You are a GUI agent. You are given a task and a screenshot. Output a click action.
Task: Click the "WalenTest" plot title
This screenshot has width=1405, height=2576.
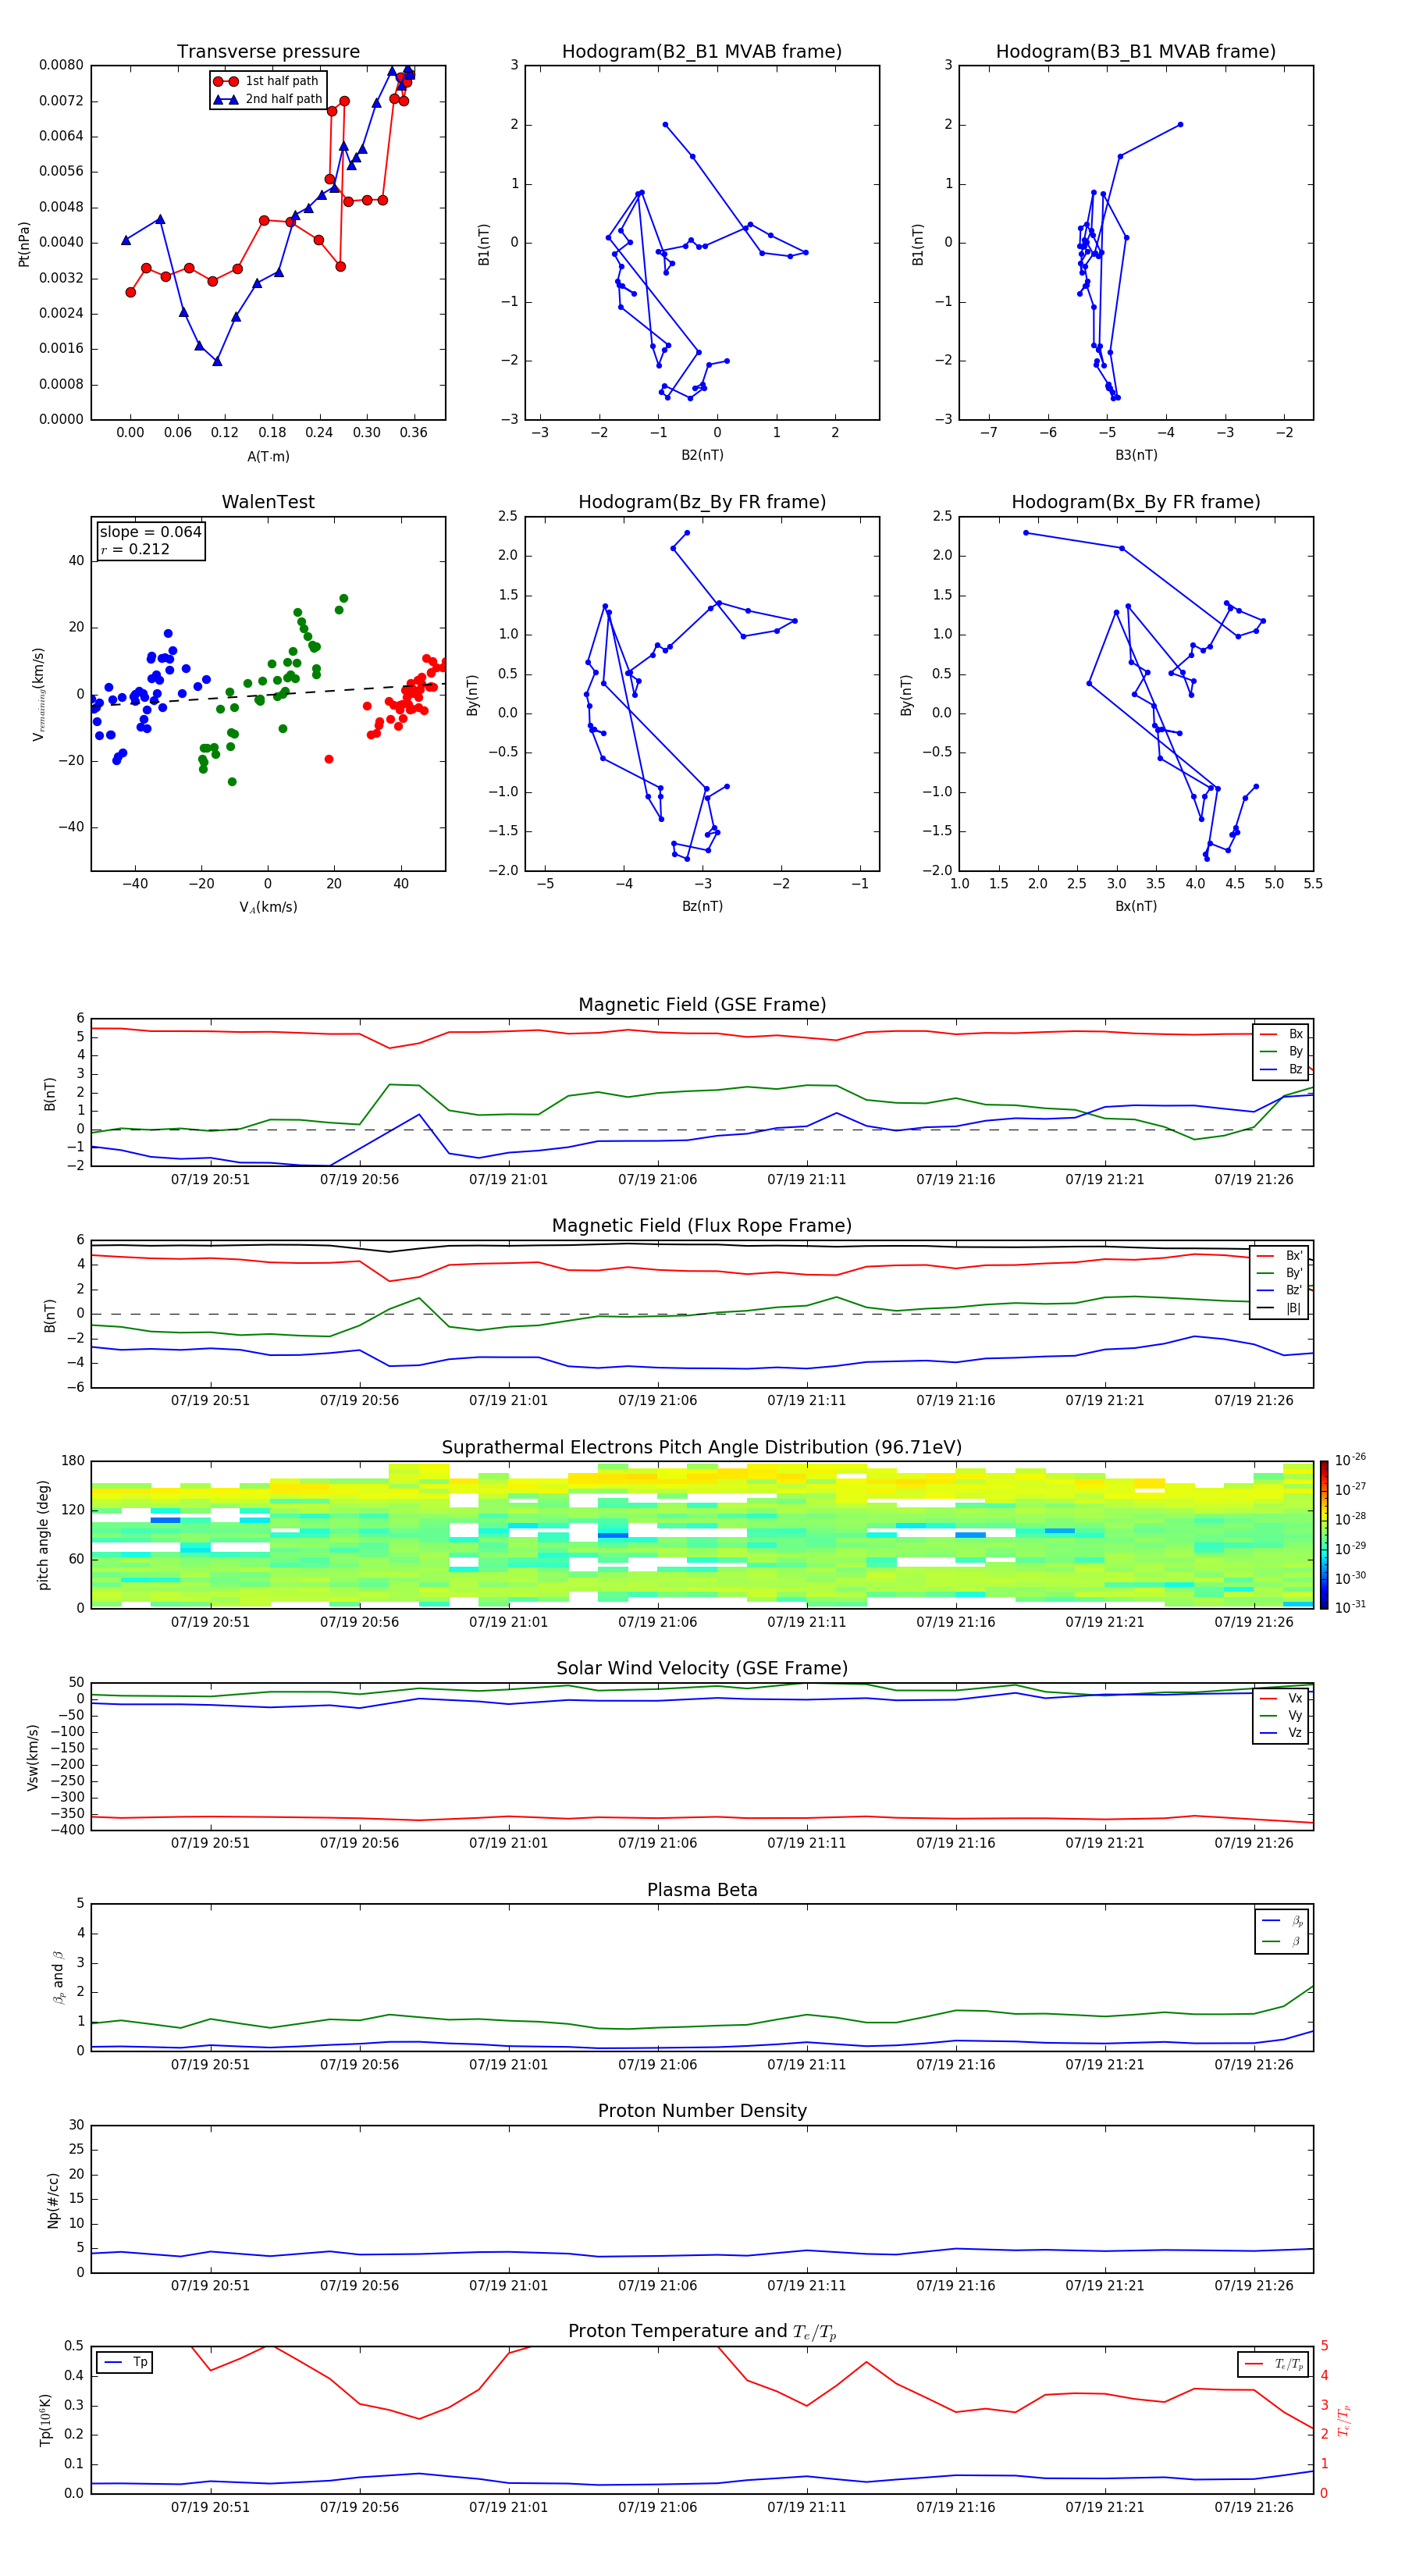coord(268,502)
